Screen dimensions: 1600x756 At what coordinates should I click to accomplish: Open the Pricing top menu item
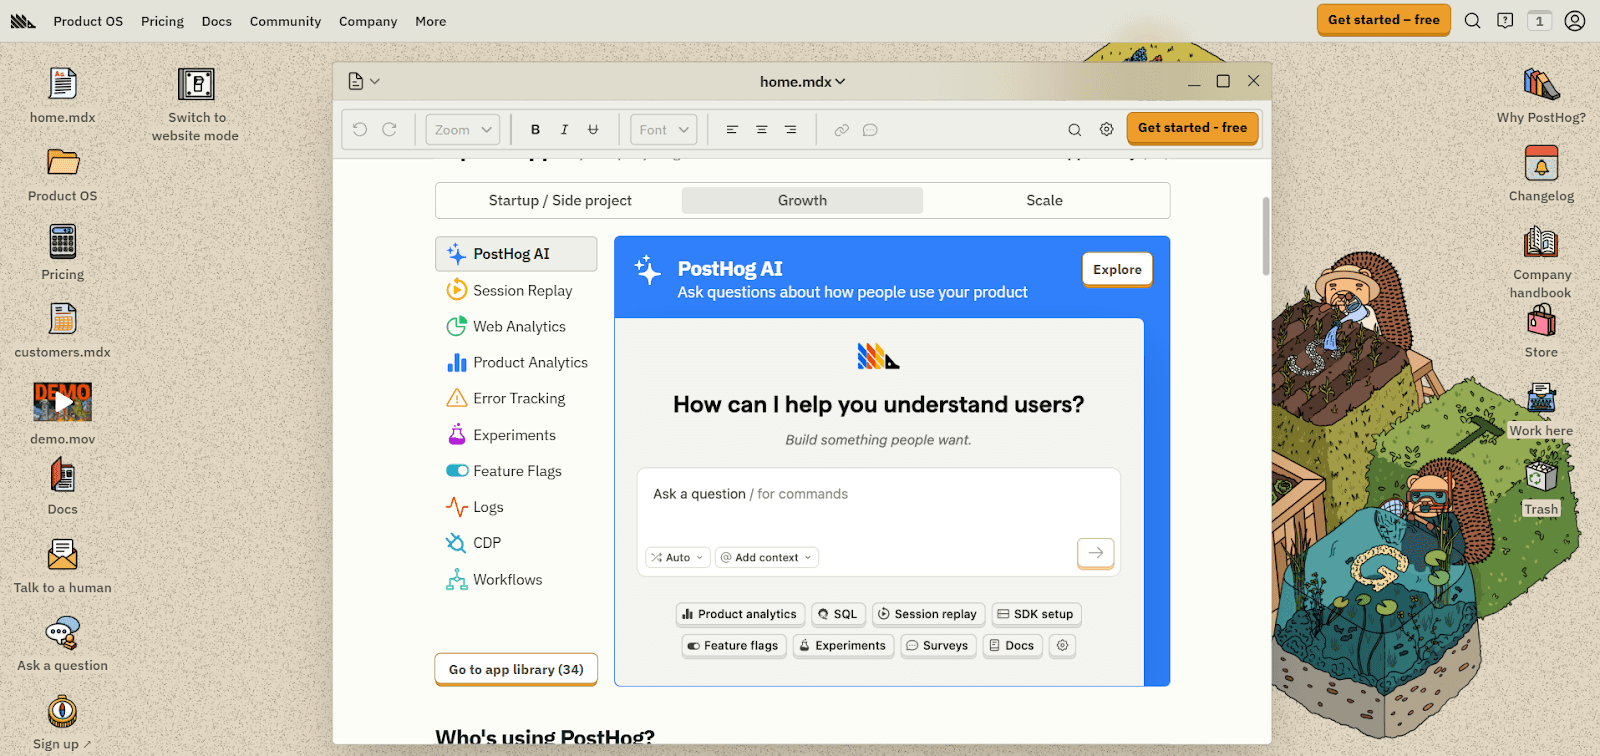162,21
